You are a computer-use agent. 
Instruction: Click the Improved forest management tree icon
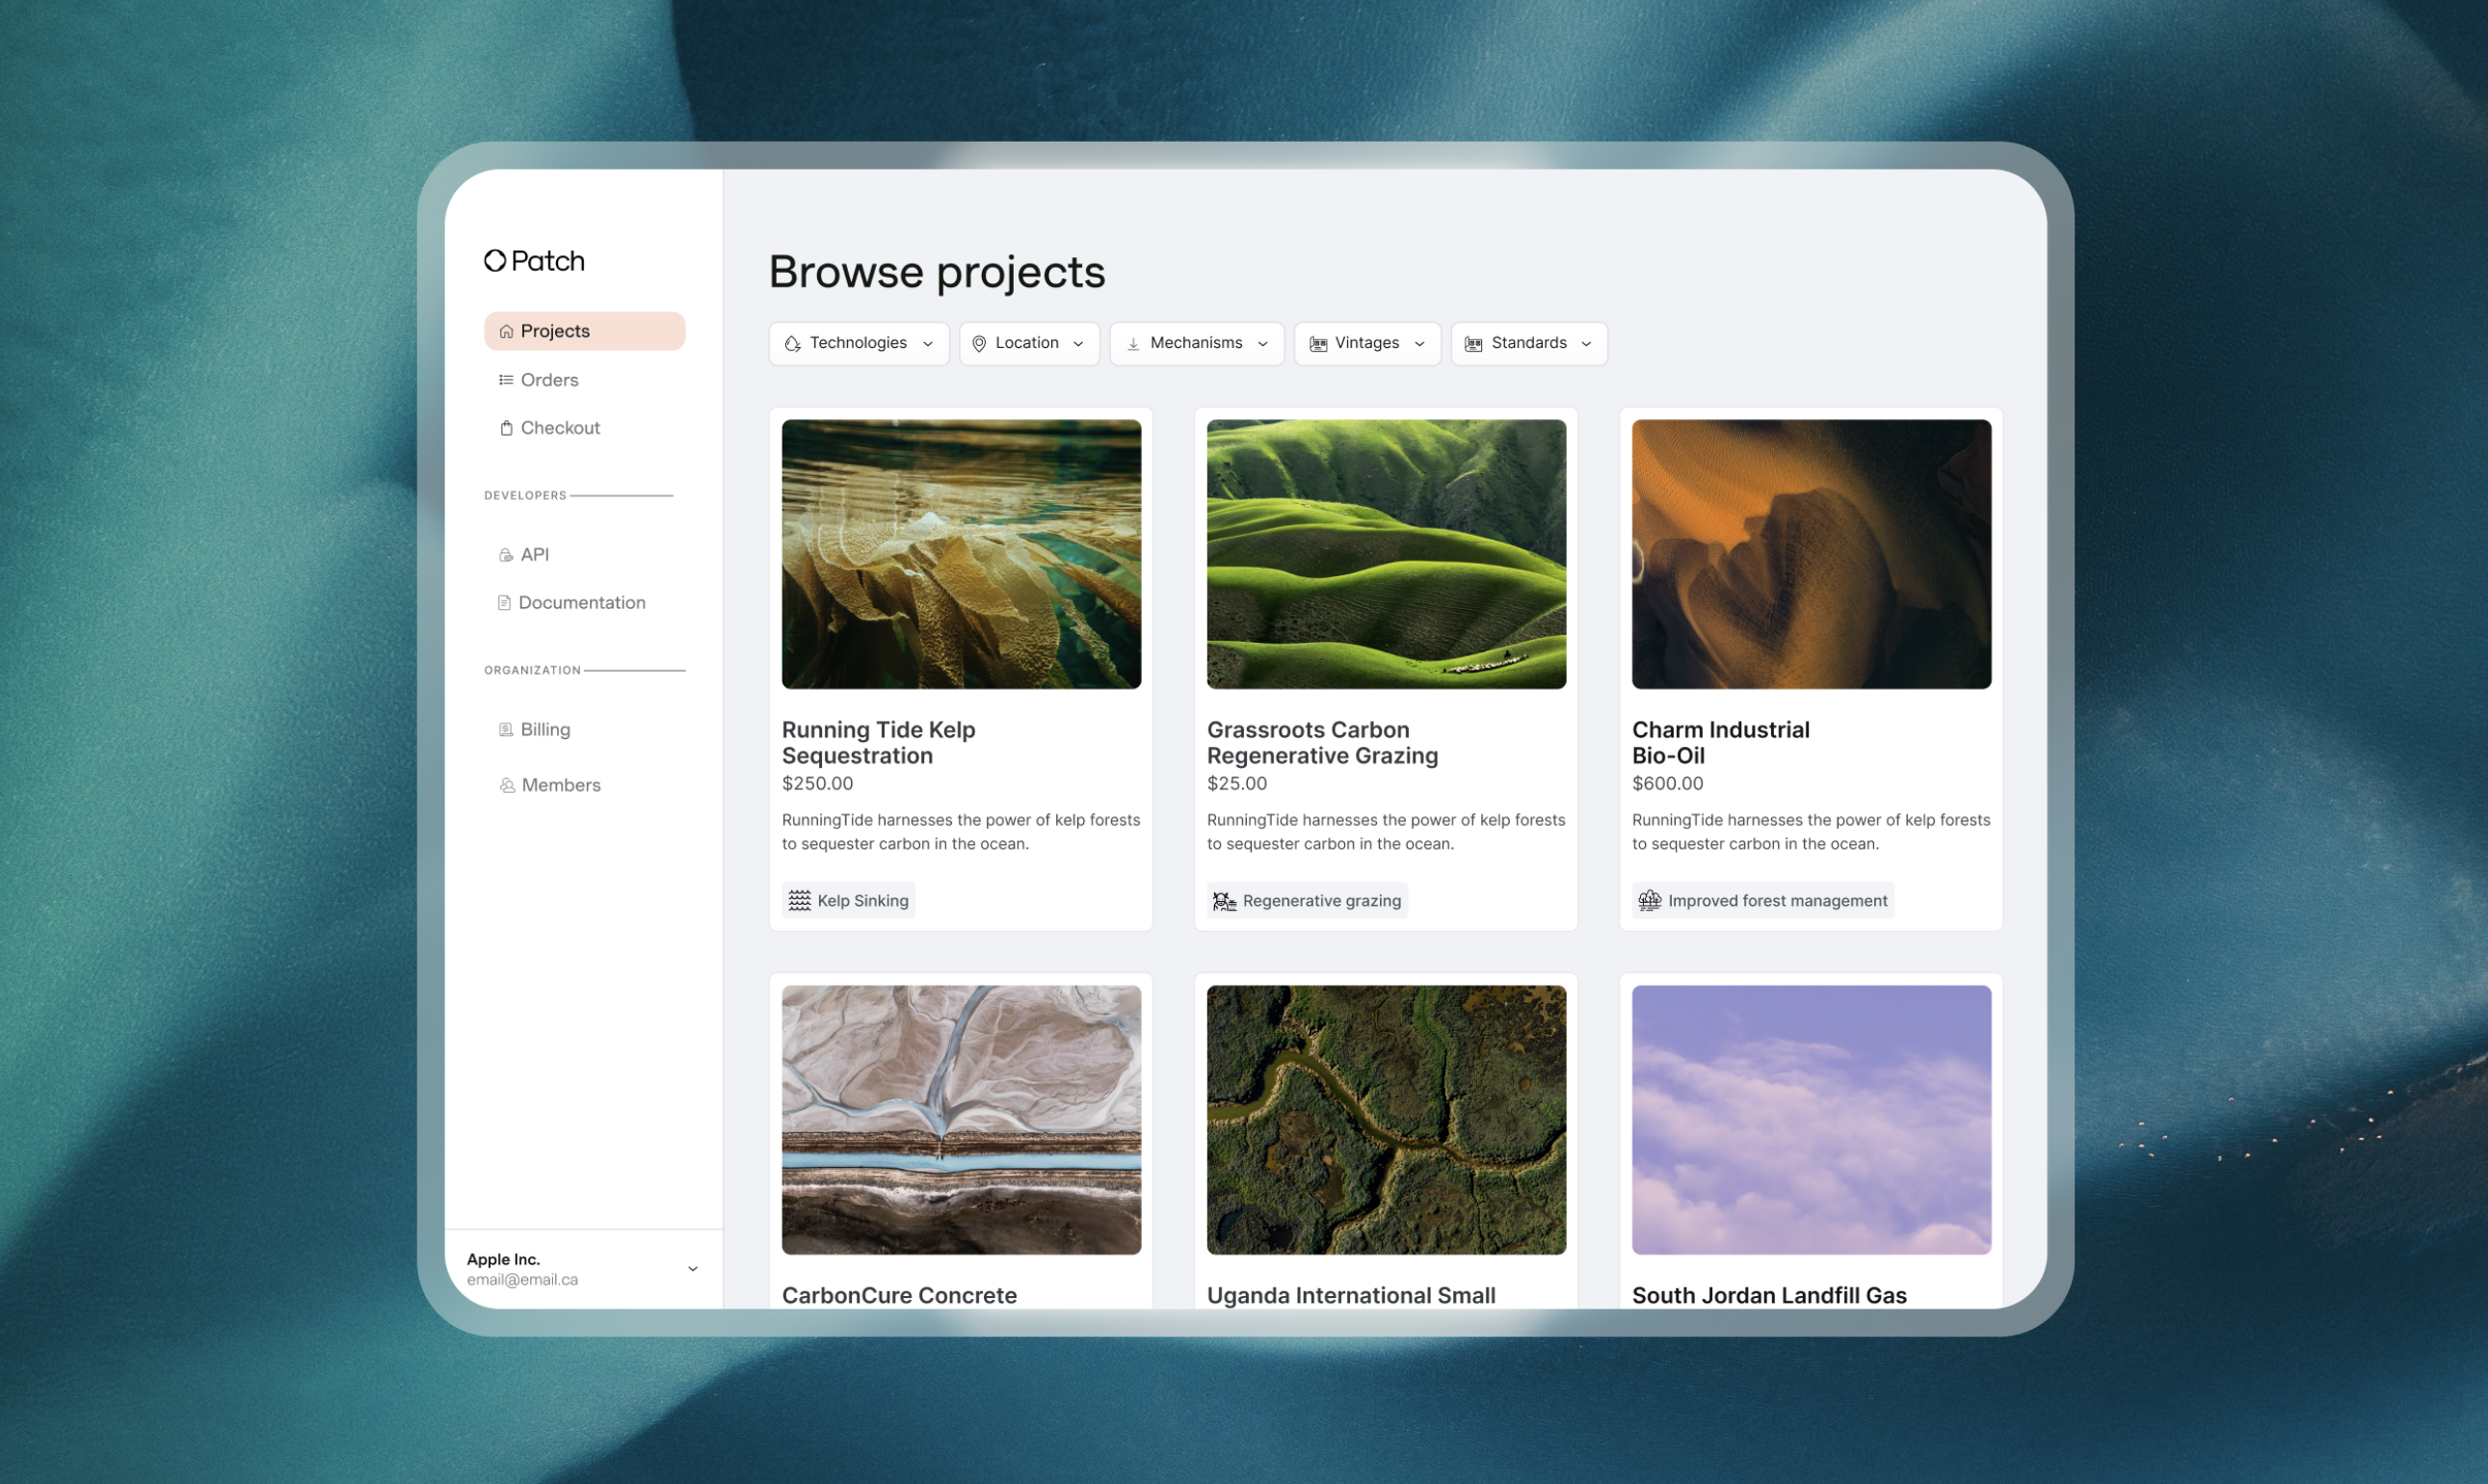click(x=1650, y=901)
